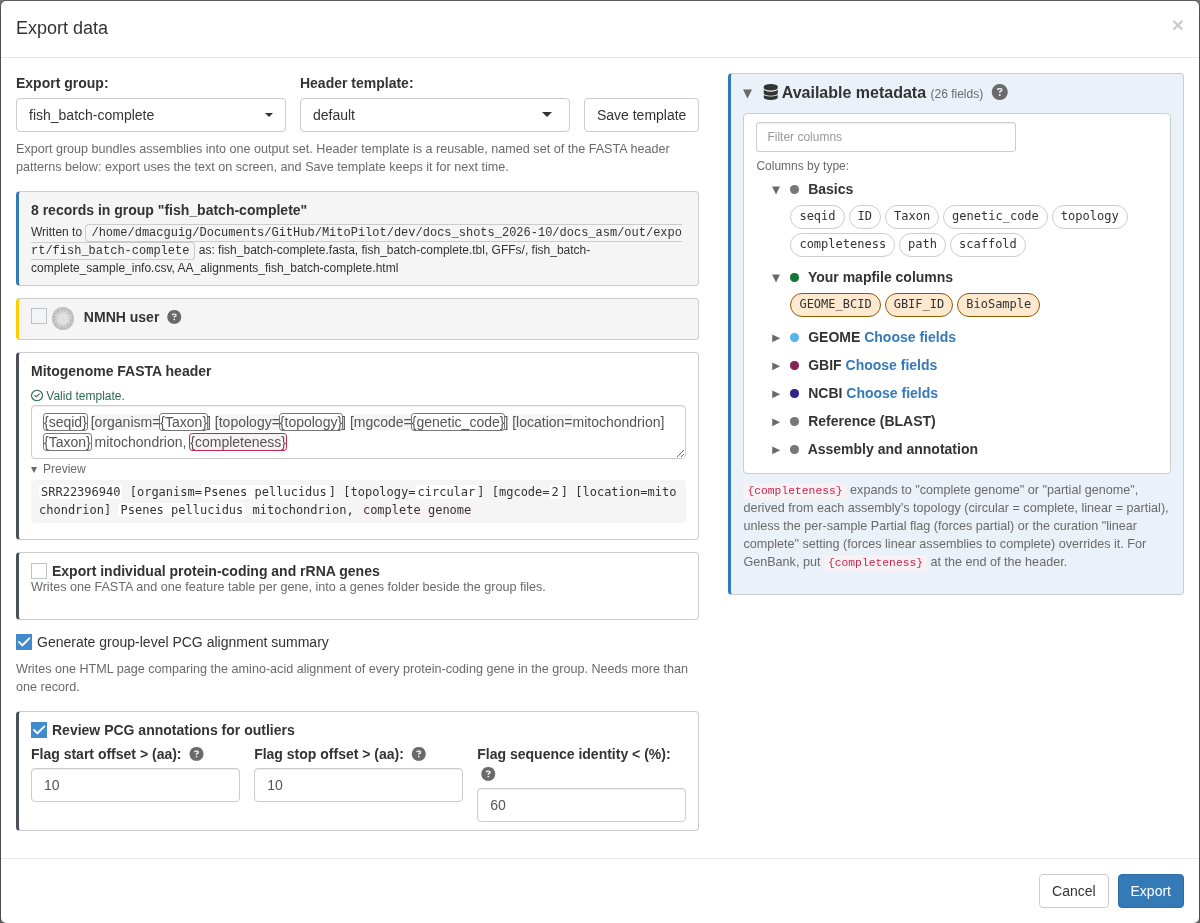Expand the NCBI group arrow
Image resolution: width=1200 pixels, height=923 pixels.
coord(776,394)
